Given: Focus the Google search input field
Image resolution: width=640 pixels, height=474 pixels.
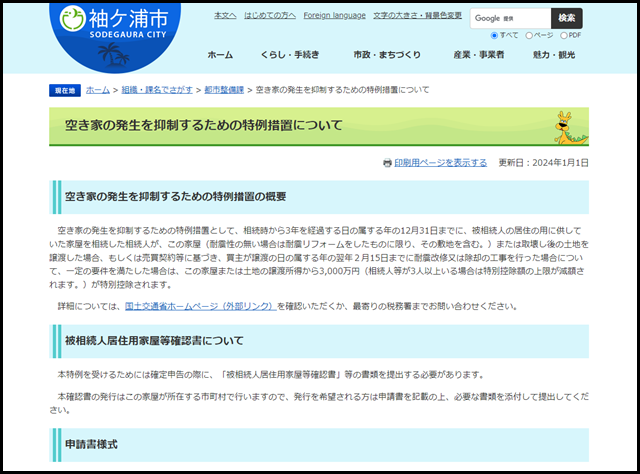Looking at the screenshot, I should click(511, 18).
